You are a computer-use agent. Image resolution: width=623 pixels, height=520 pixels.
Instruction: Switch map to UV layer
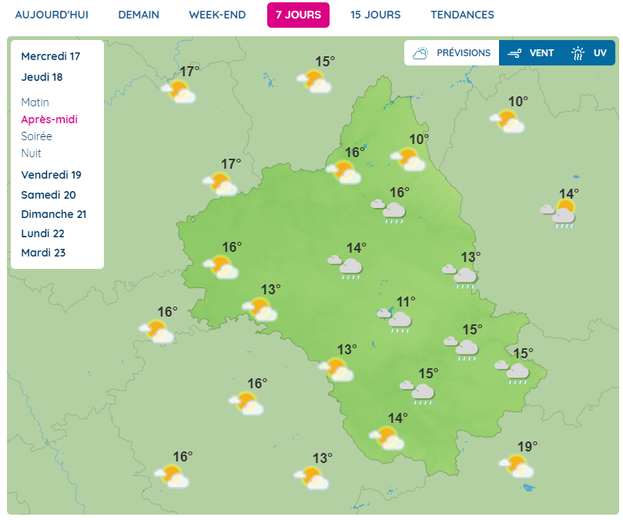point(589,53)
